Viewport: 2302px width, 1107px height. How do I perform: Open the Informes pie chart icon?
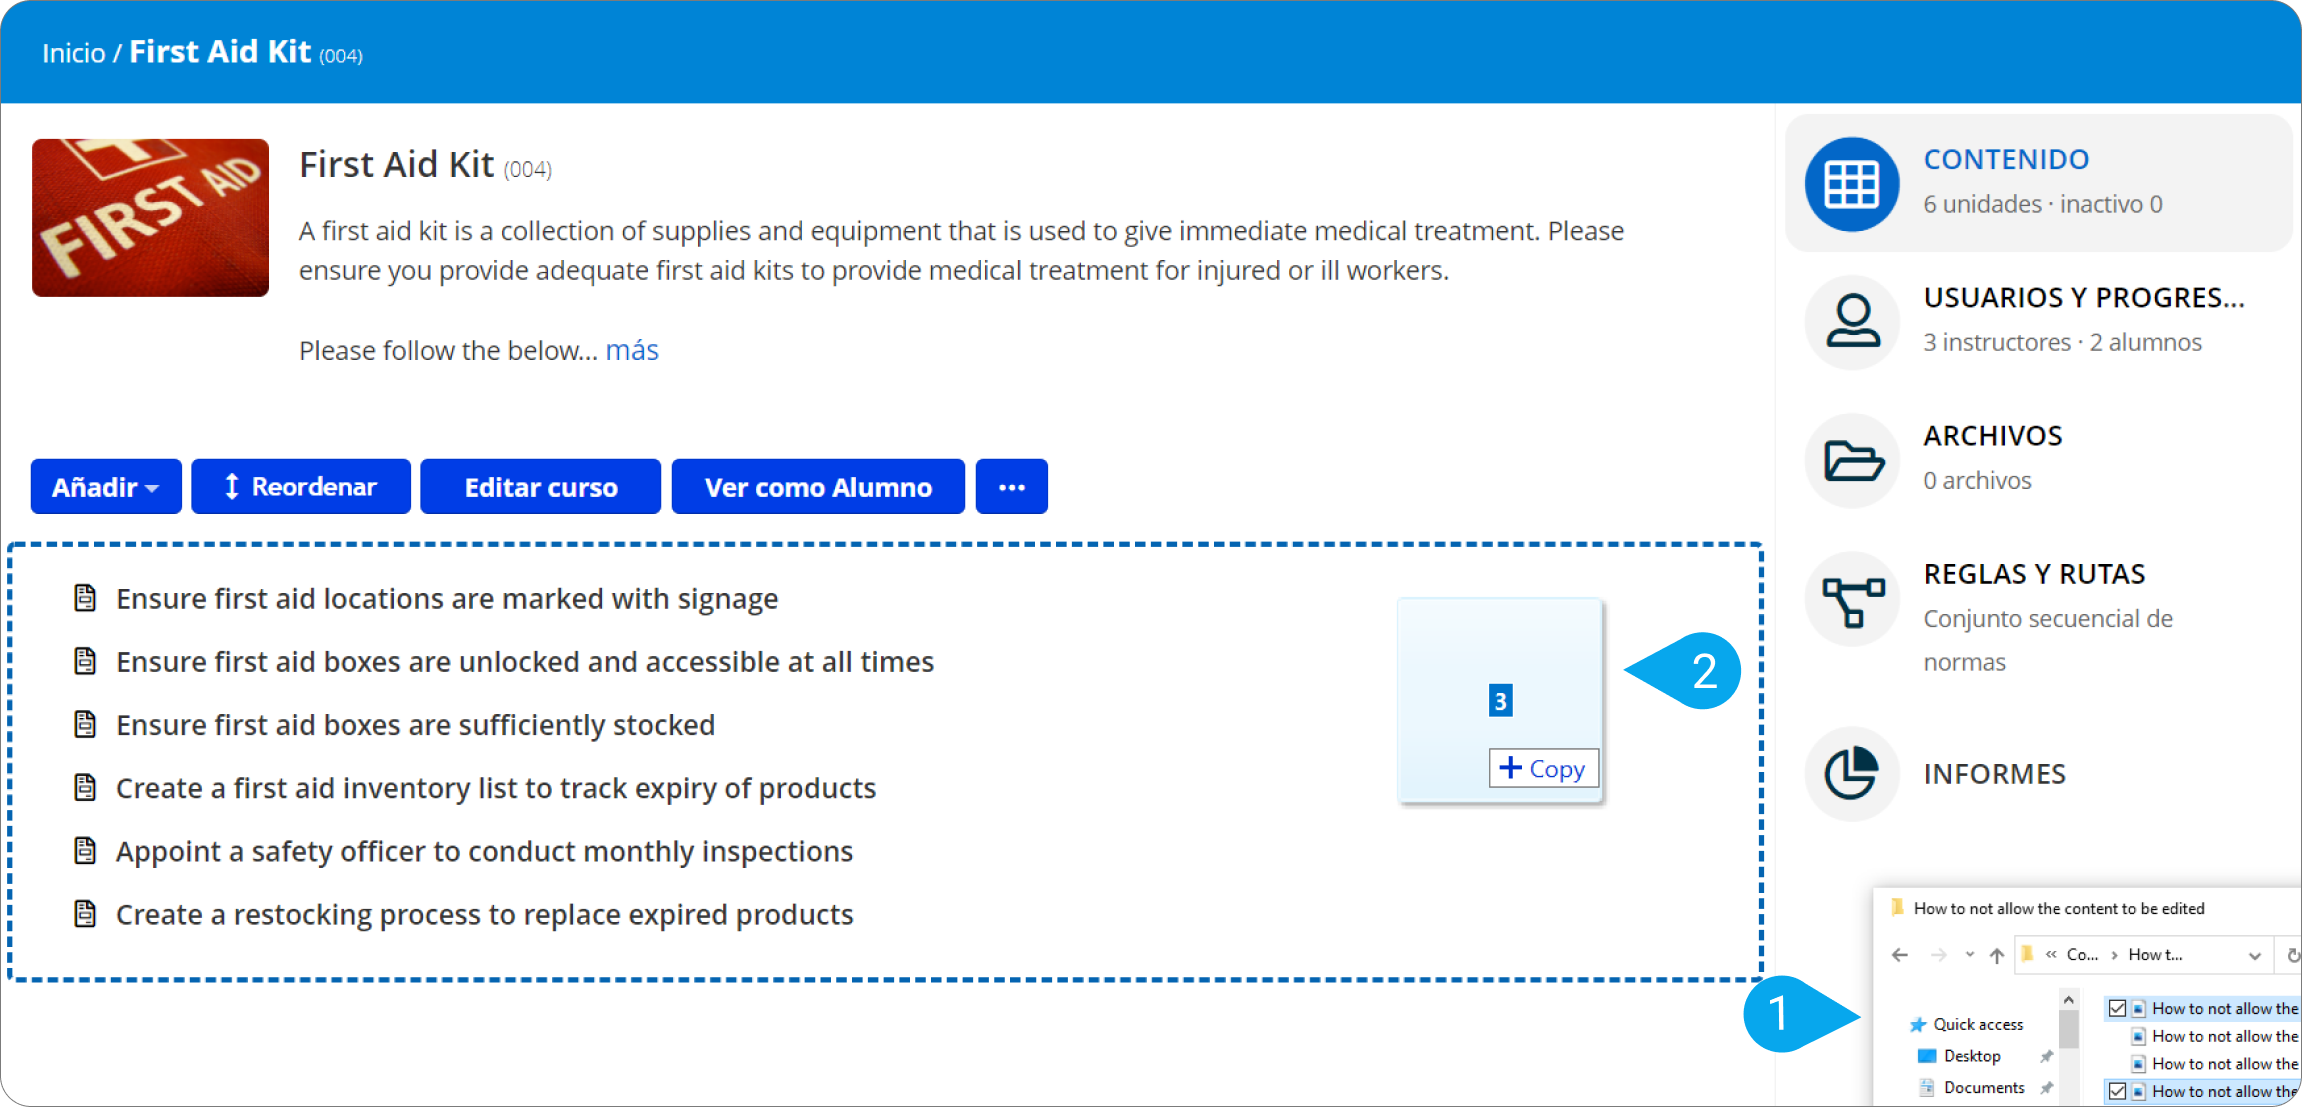[x=1851, y=773]
